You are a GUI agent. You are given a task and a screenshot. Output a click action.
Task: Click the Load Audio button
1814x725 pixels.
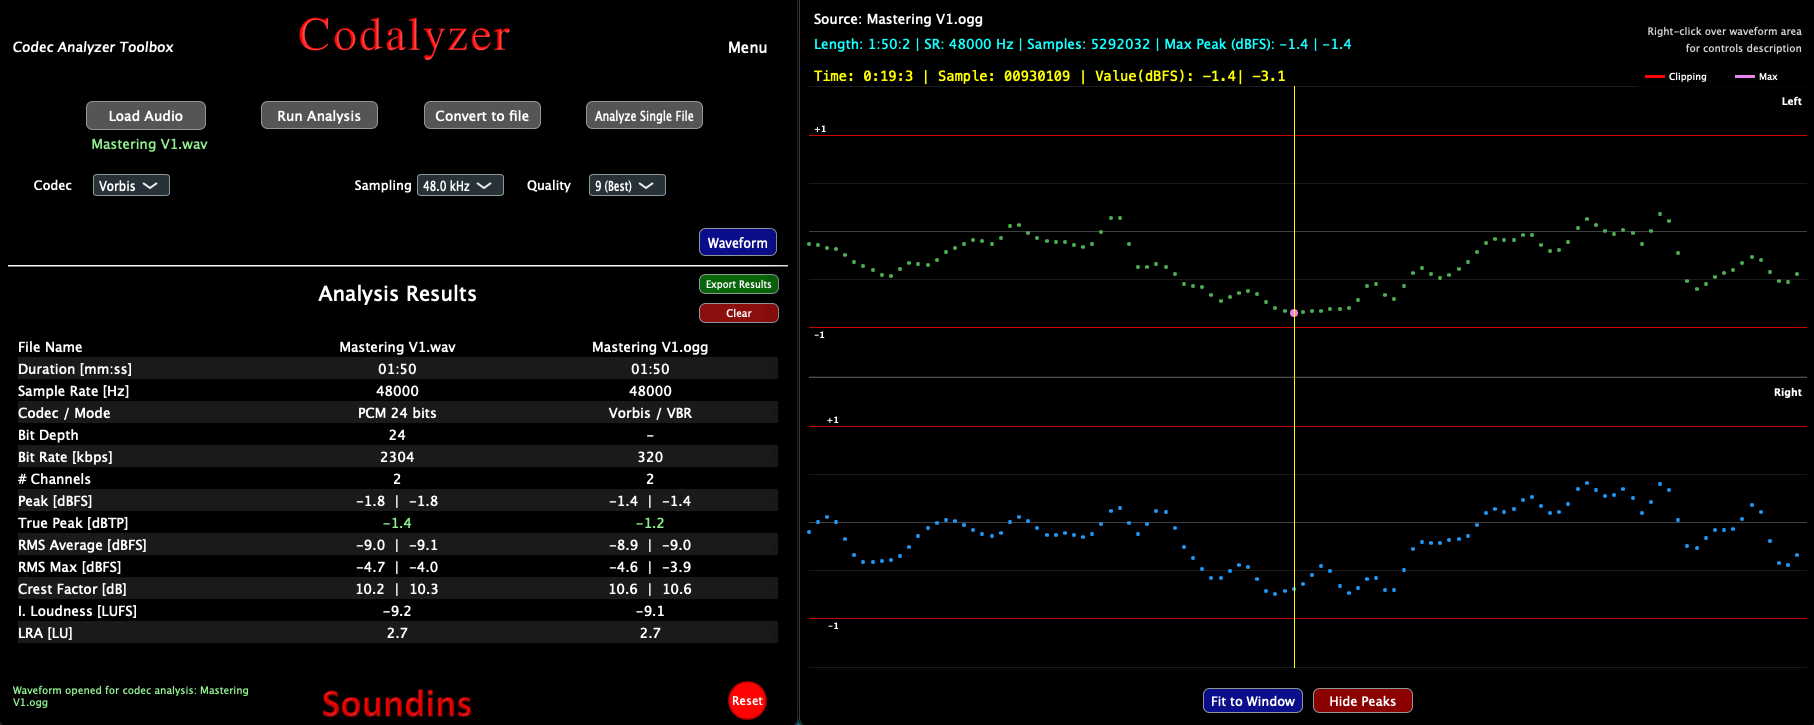pos(146,116)
